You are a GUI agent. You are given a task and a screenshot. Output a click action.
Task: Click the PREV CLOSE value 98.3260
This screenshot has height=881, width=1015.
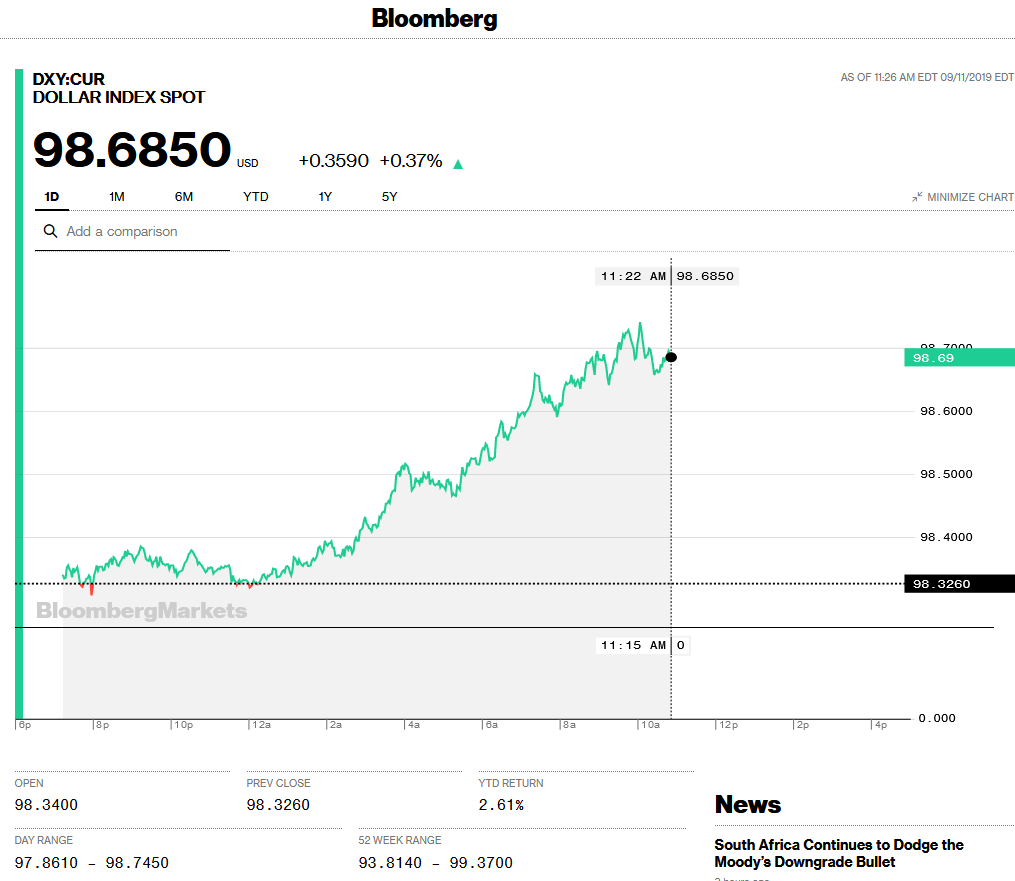pos(278,805)
